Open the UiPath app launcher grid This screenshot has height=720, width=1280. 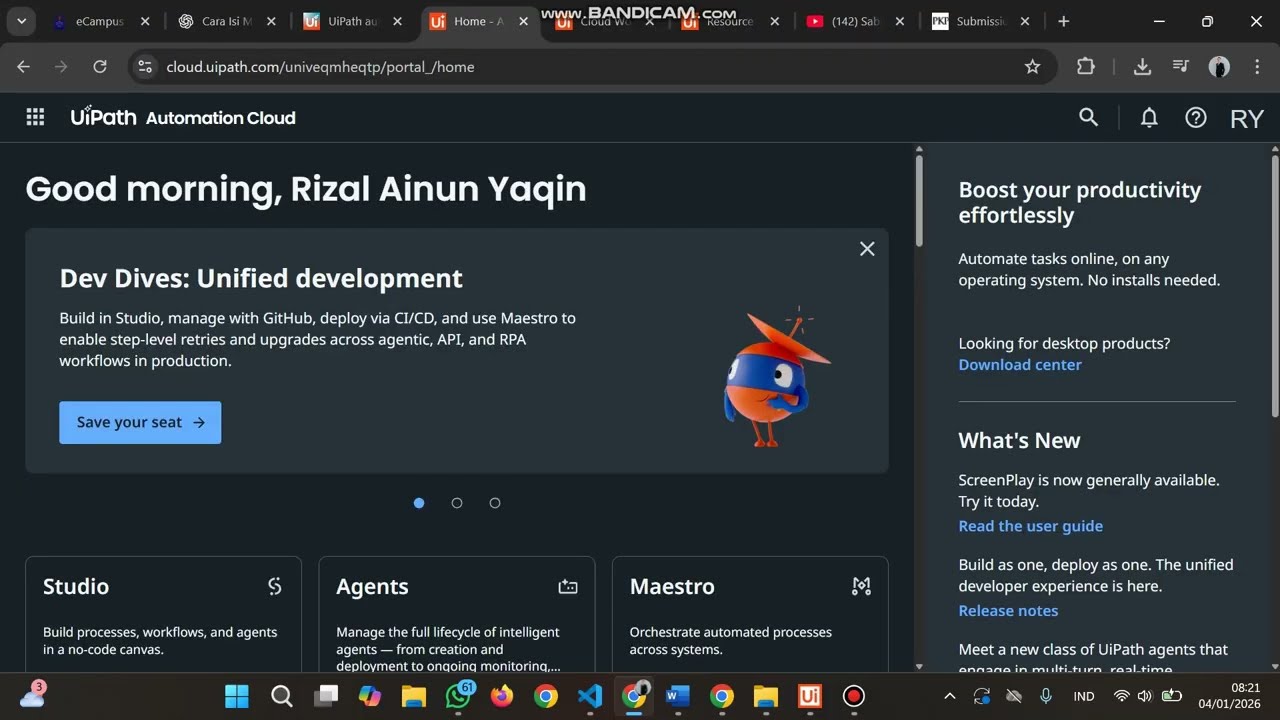35,117
